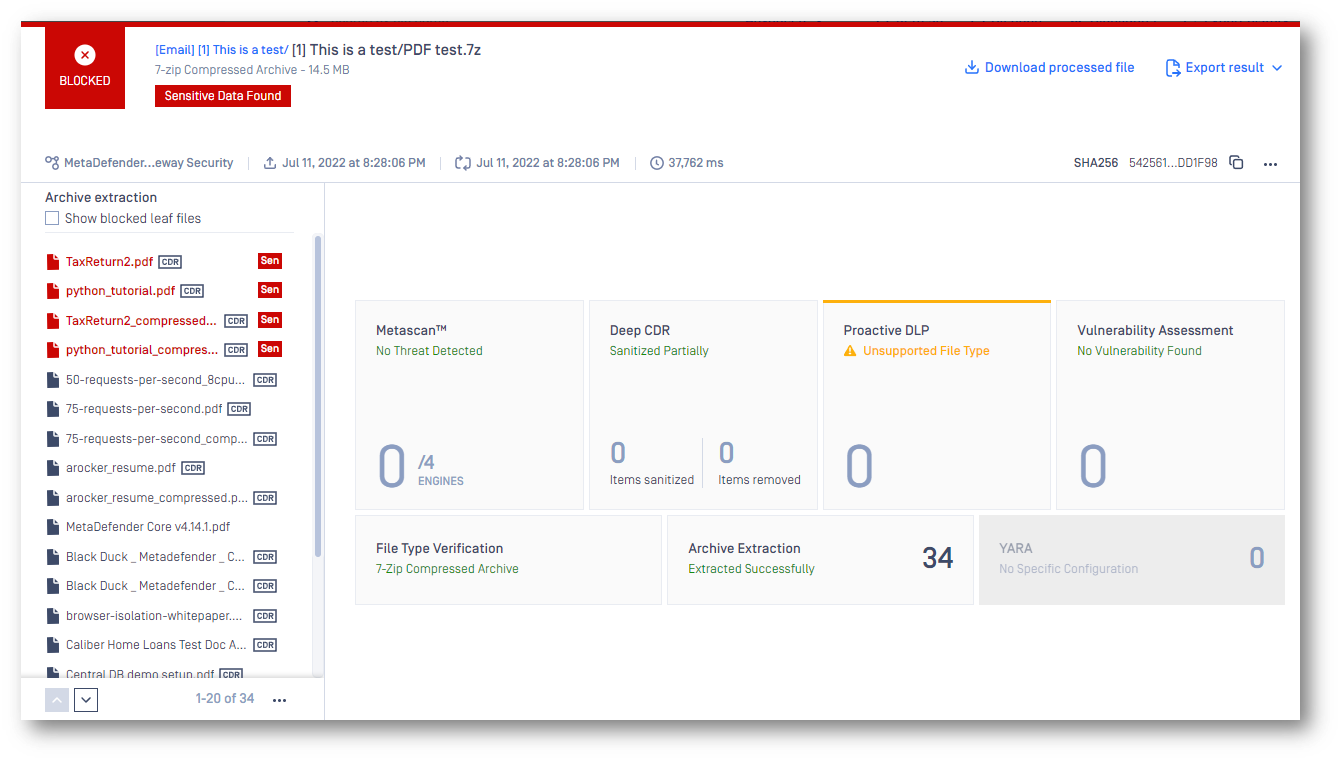The image size is (1342, 762).
Task: Click the 1-20 of 34 page range text
Action: point(225,699)
